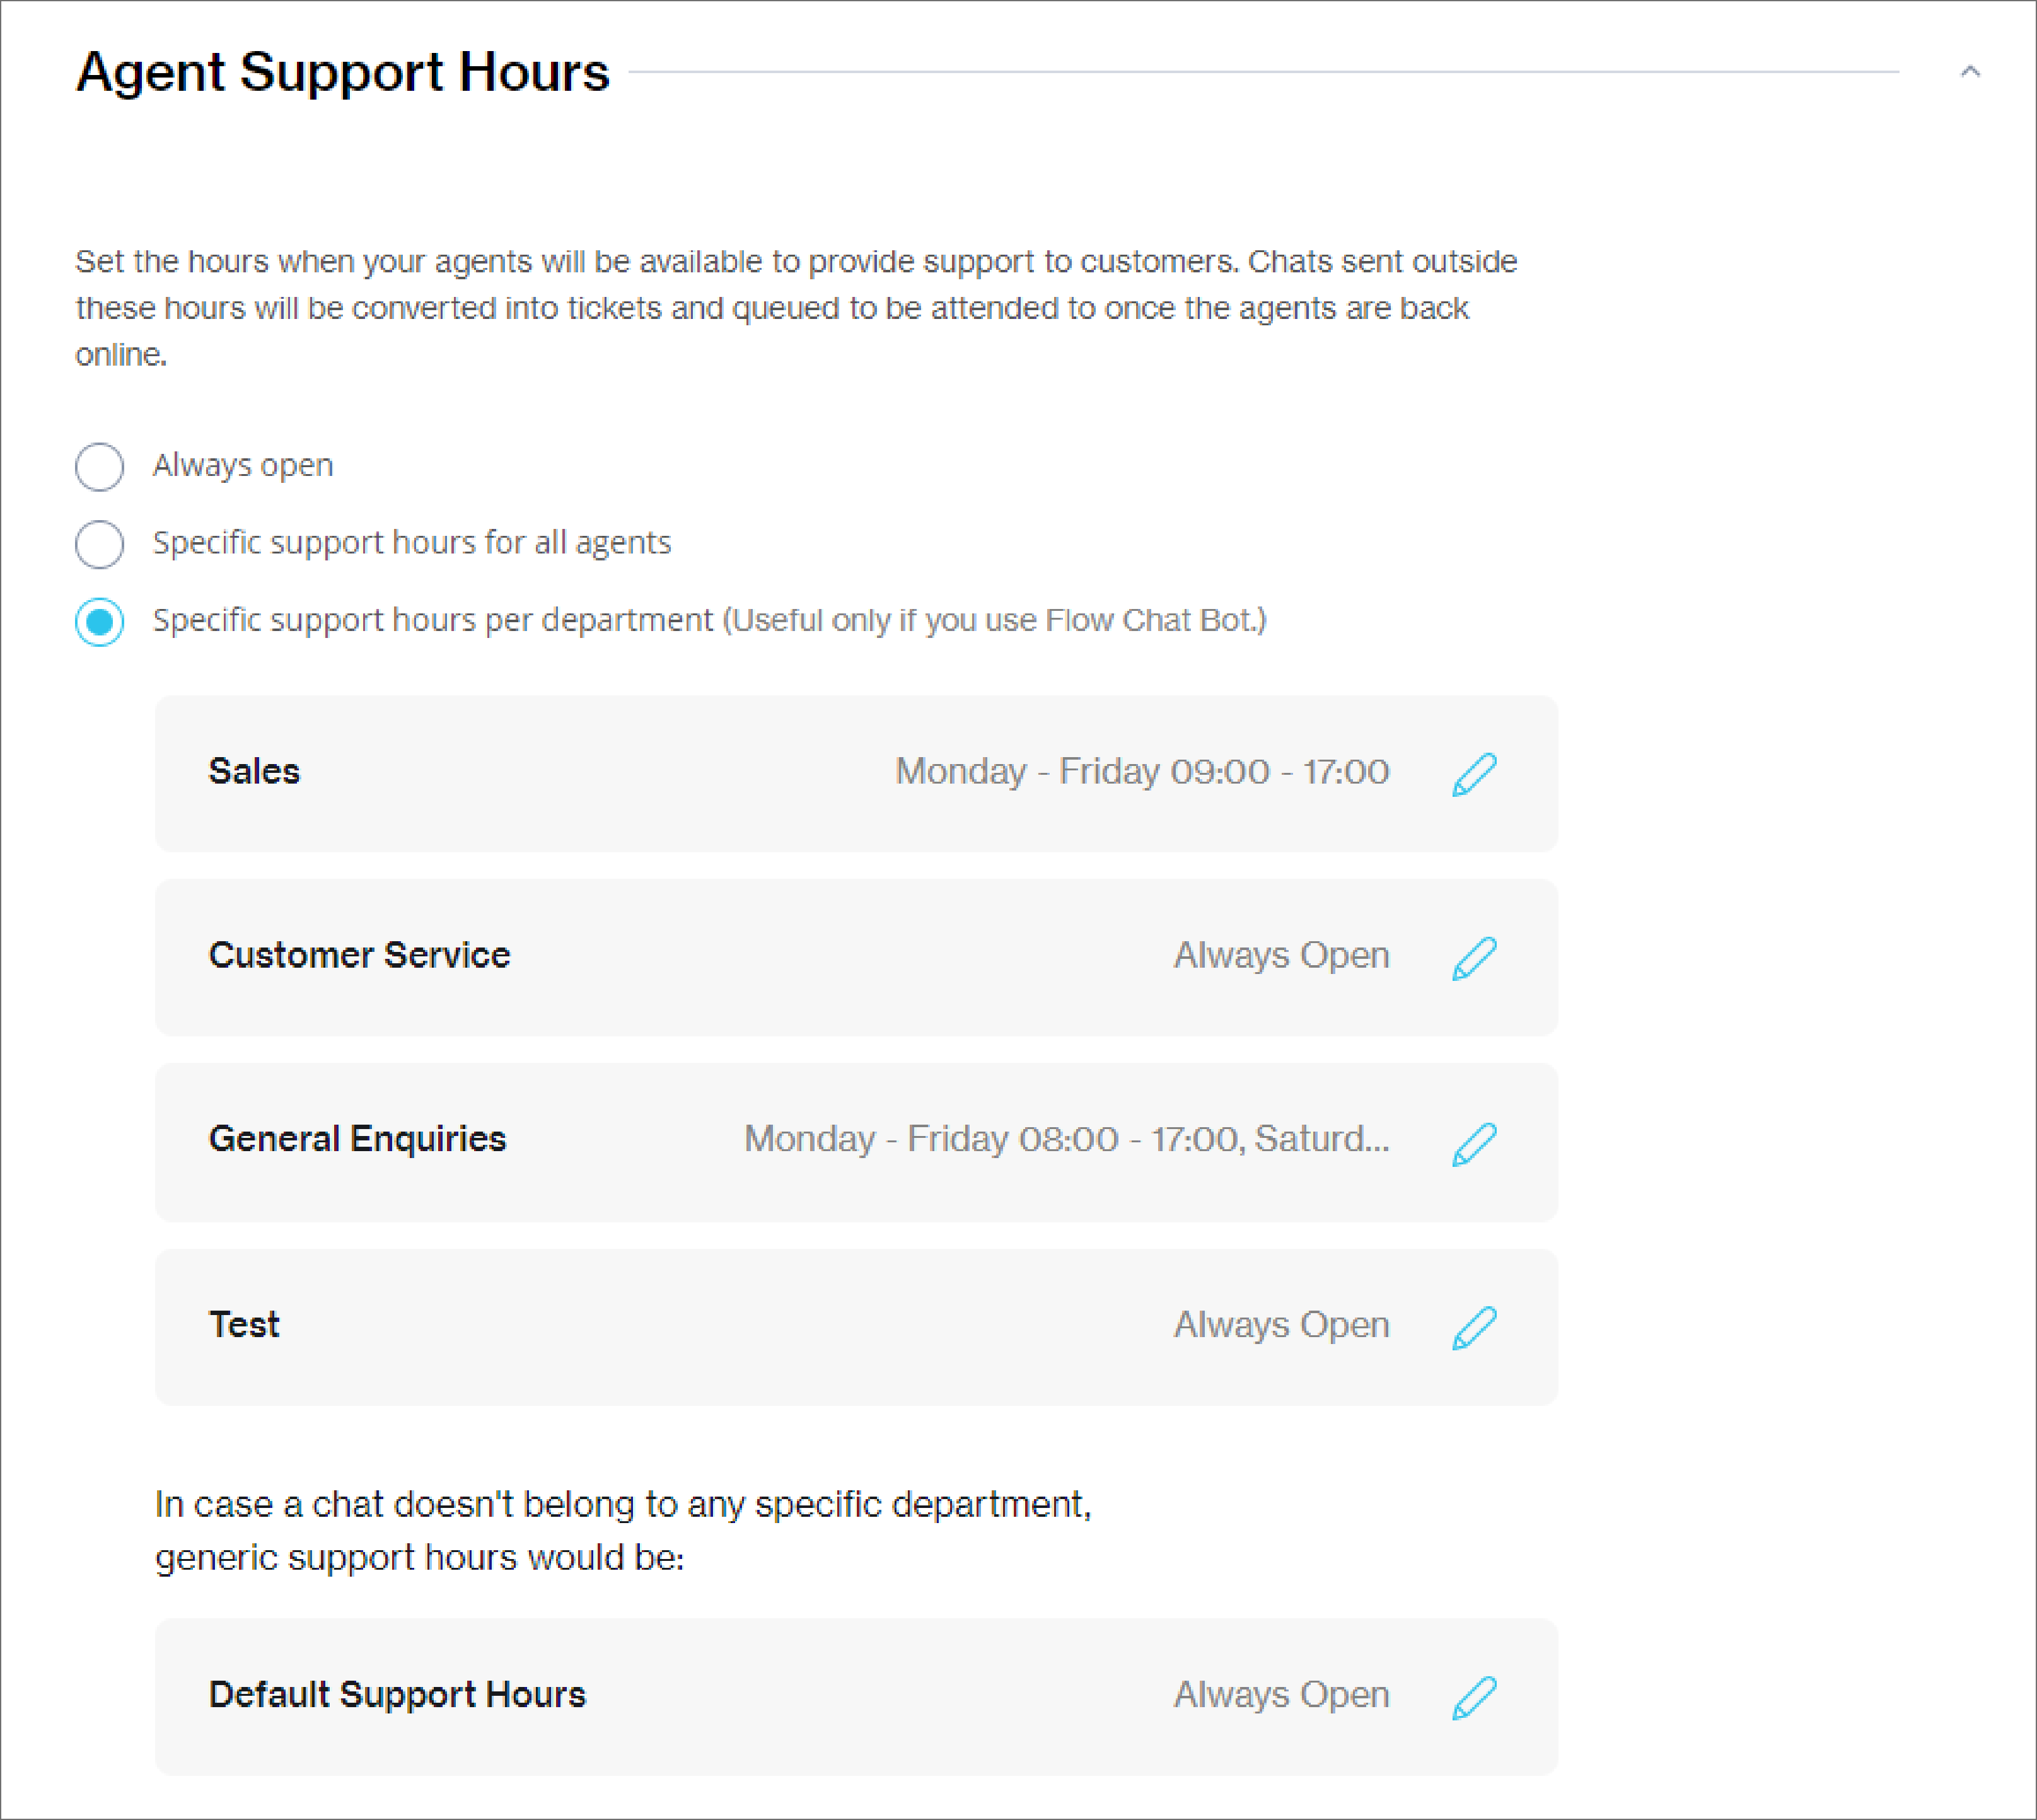This screenshot has height=1820, width=2037.
Task: Collapse the Agent Support Hours section chevron
Action: tap(1970, 72)
